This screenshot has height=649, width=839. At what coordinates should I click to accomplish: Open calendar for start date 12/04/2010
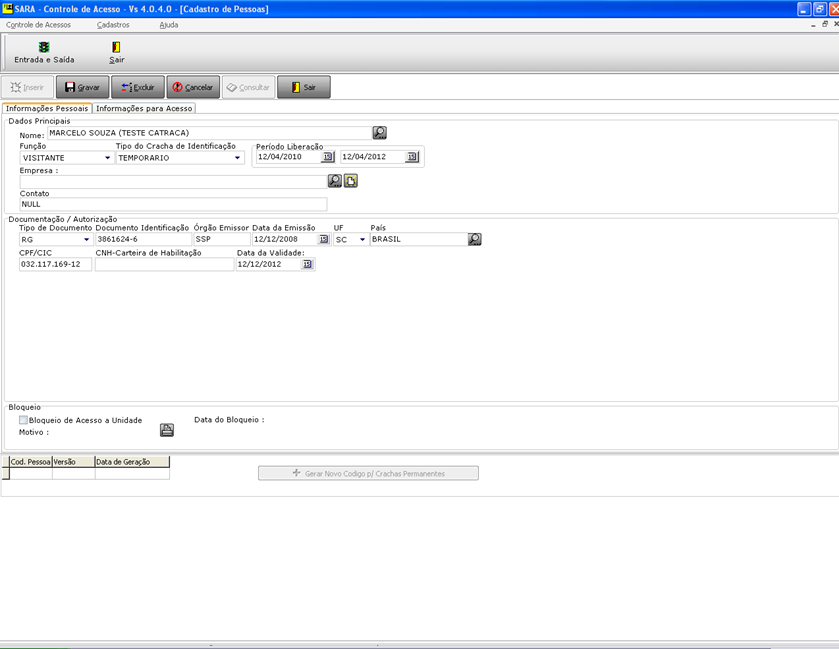[x=327, y=157]
